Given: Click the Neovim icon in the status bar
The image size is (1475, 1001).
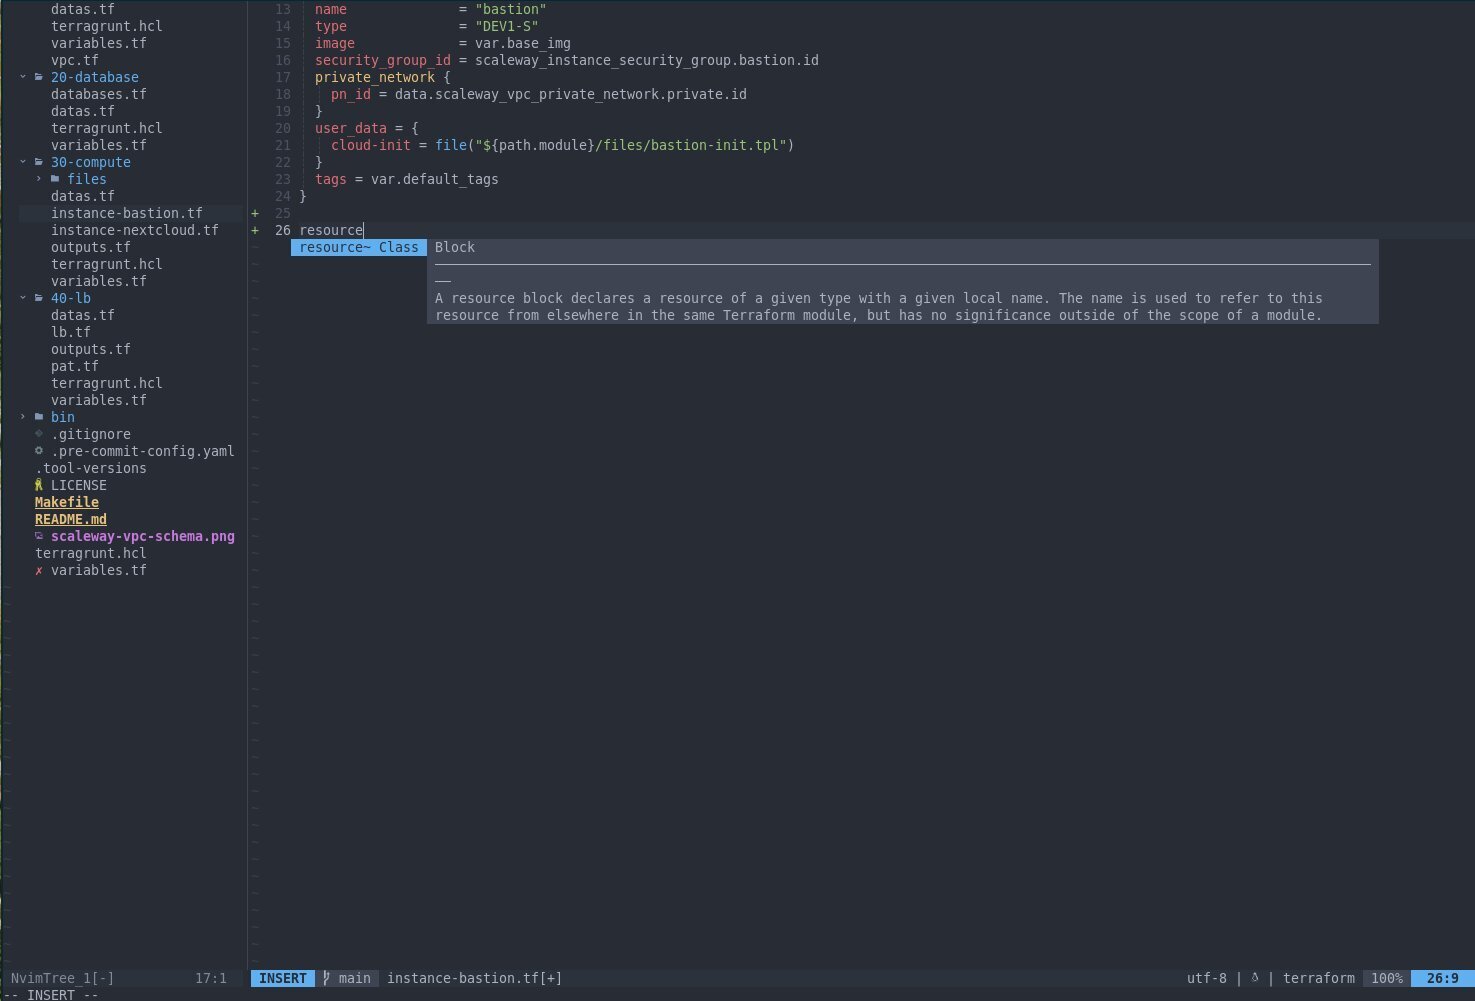Looking at the screenshot, I should coord(1254,978).
